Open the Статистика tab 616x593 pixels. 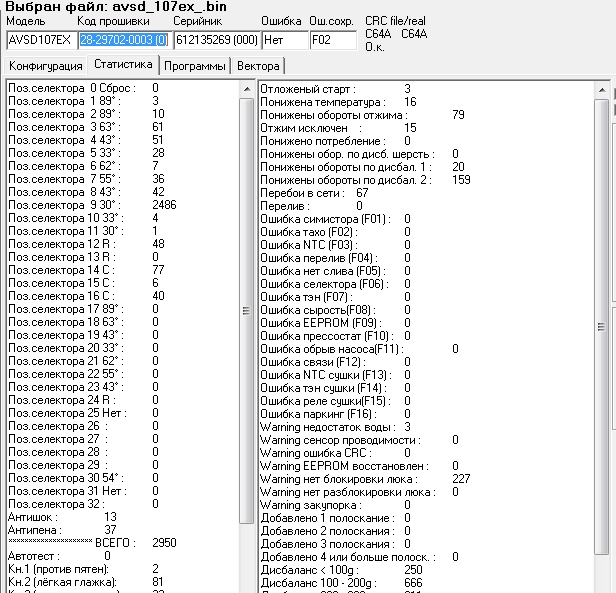[x=123, y=65]
